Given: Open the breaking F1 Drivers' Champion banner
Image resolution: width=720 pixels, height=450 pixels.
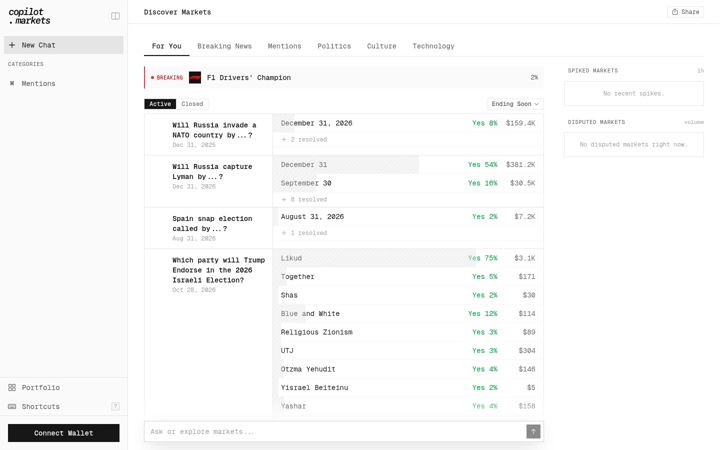Looking at the screenshot, I should click(x=344, y=78).
